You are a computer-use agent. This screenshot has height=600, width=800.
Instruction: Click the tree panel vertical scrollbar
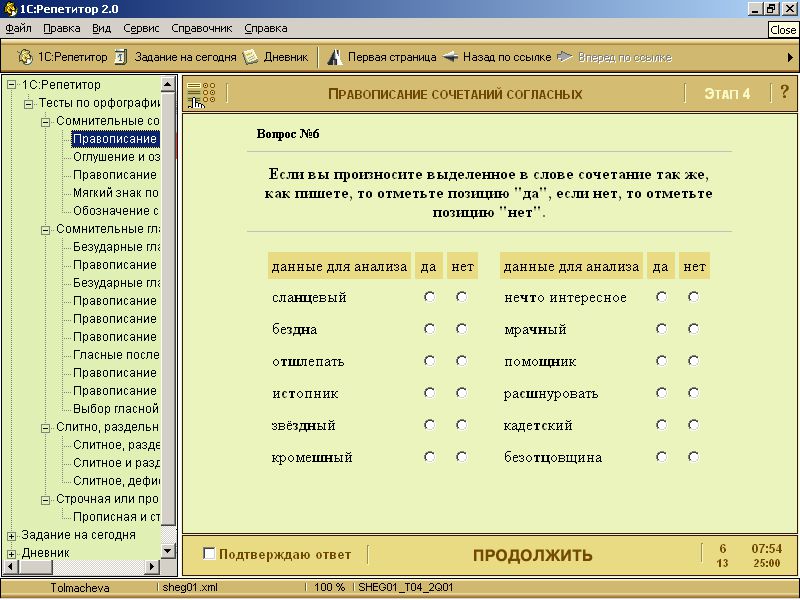pos(169,300)
